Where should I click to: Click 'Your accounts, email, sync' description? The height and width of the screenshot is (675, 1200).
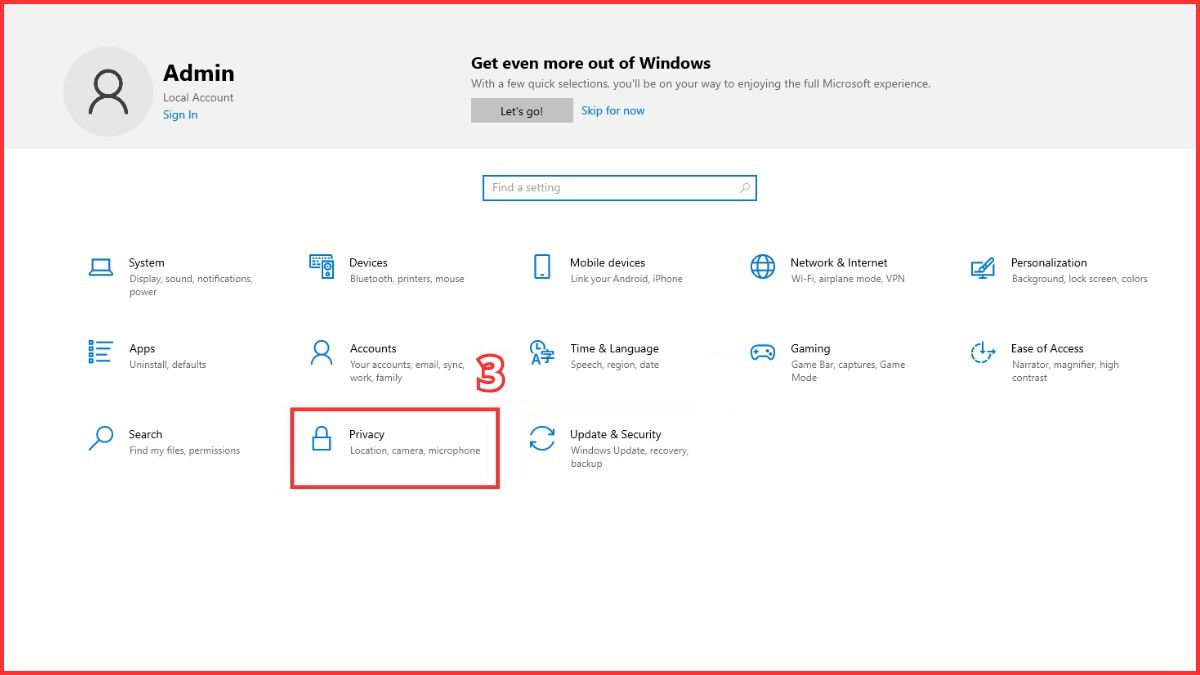[407, 371]
